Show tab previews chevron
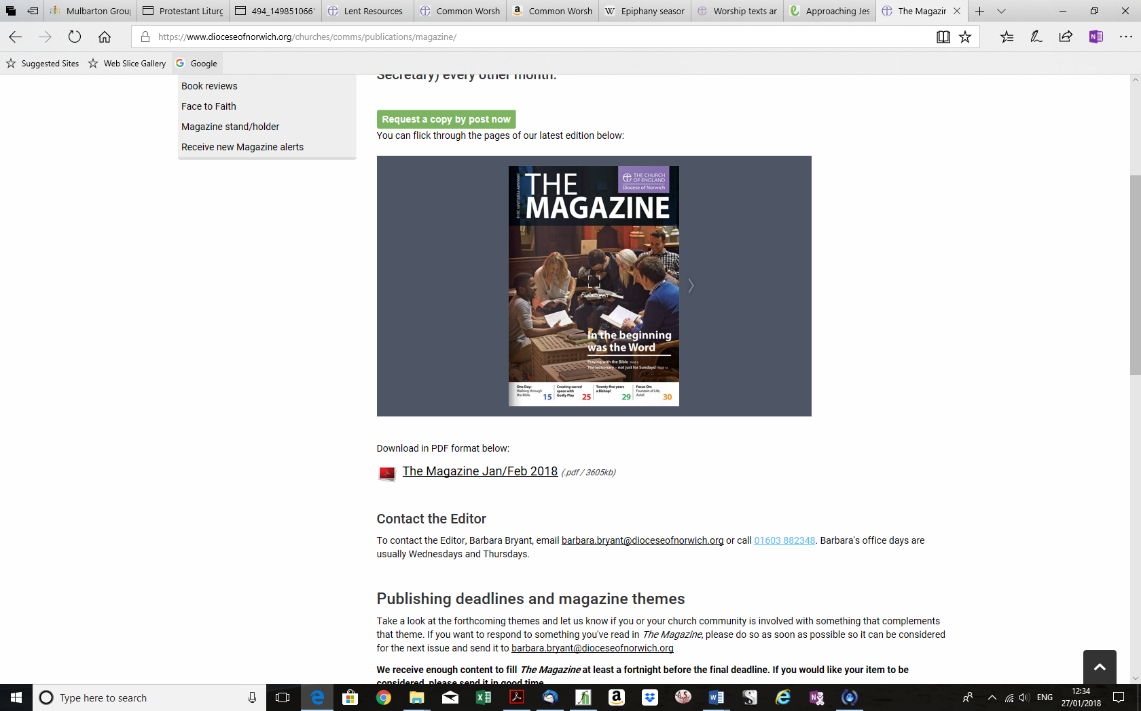 pos(1001,11)
